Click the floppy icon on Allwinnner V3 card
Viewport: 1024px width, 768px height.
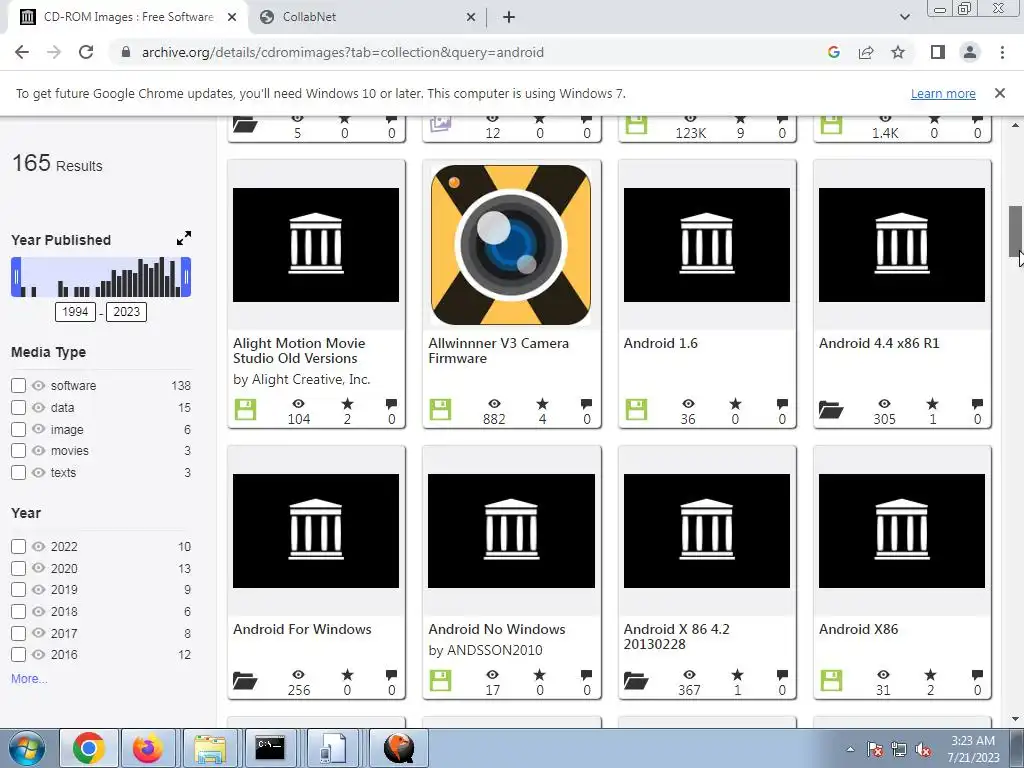pos(441,410)
